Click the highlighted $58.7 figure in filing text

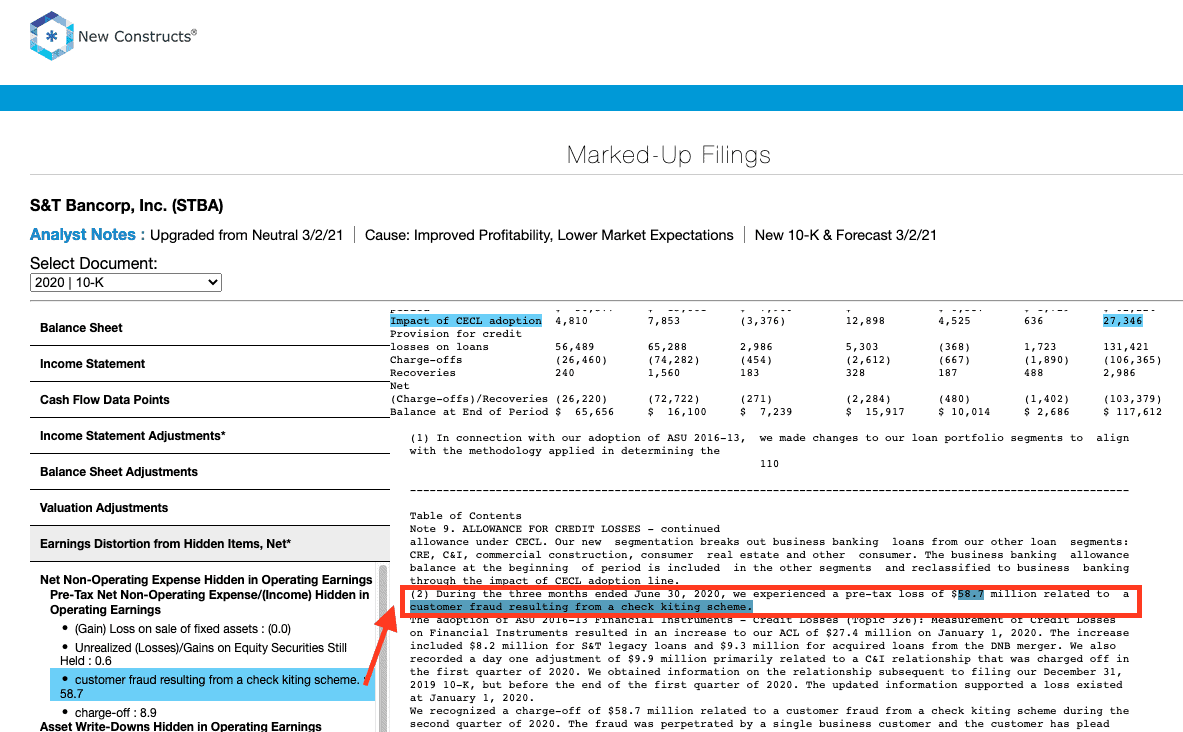971,594
